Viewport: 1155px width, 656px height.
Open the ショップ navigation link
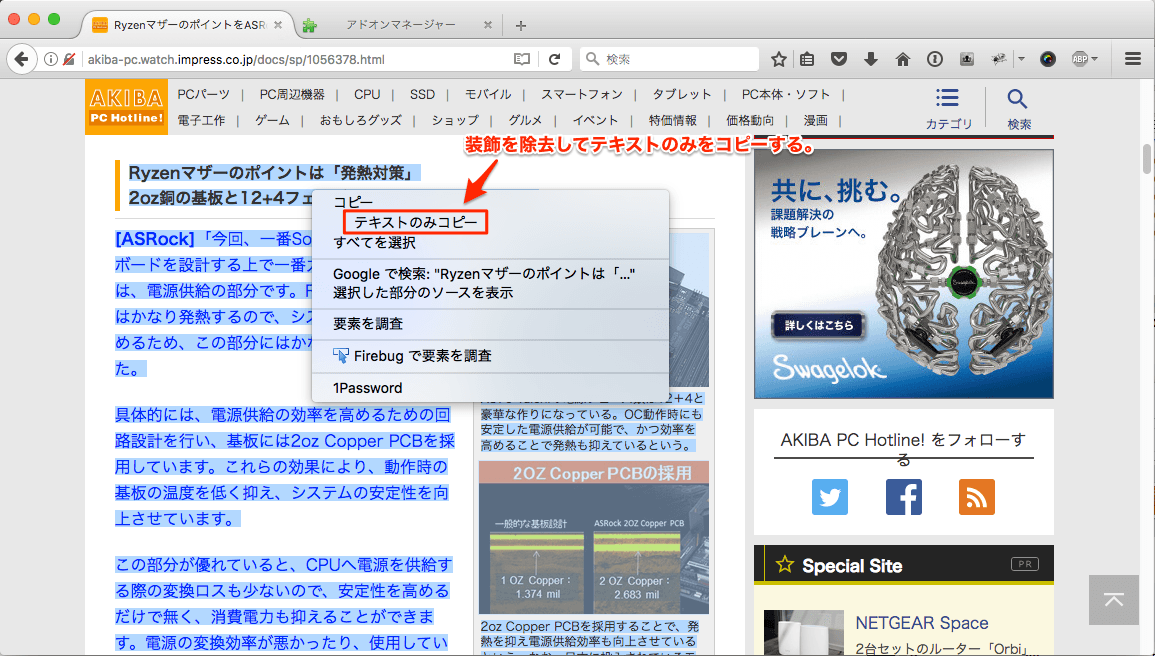(454, 120)
